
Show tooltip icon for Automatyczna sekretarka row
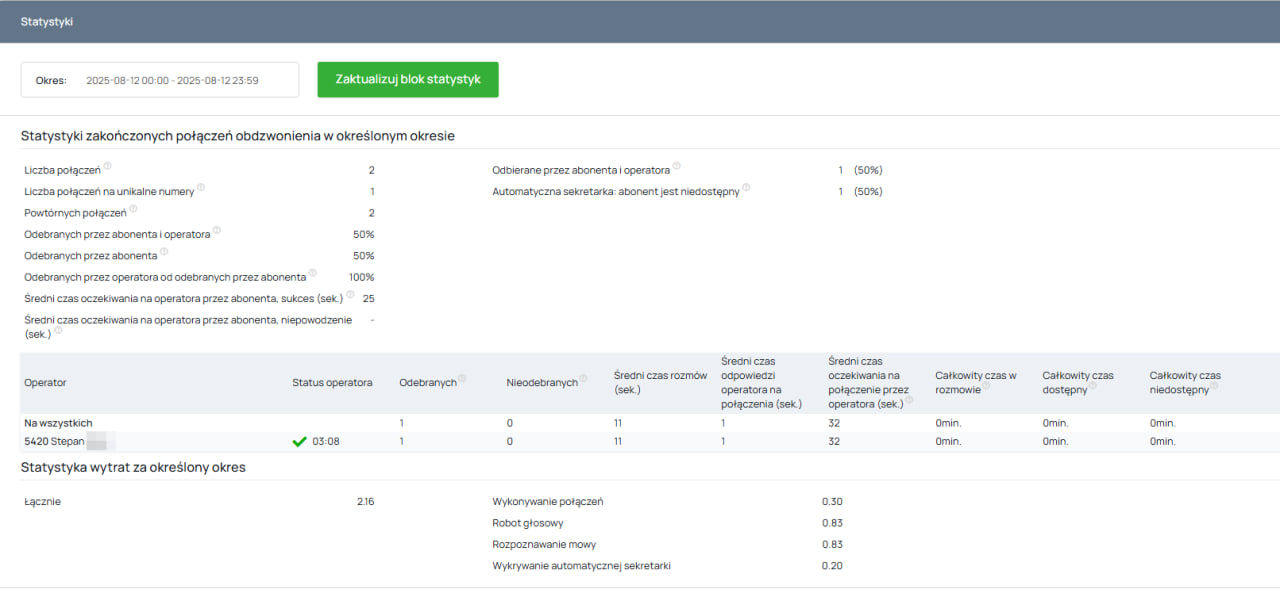pyautogui.click(x=746, y=188)
